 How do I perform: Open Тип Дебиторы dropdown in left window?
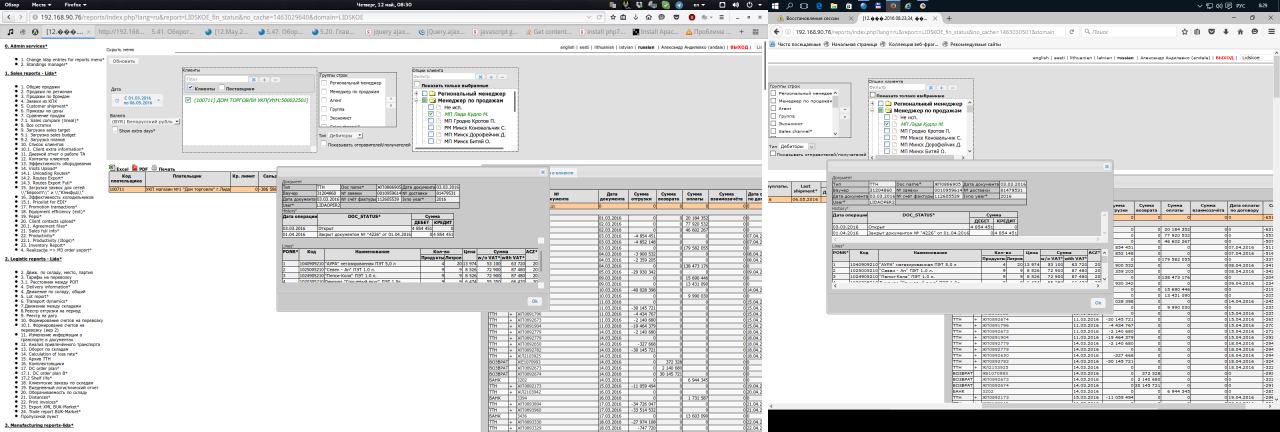click(345, 135)
